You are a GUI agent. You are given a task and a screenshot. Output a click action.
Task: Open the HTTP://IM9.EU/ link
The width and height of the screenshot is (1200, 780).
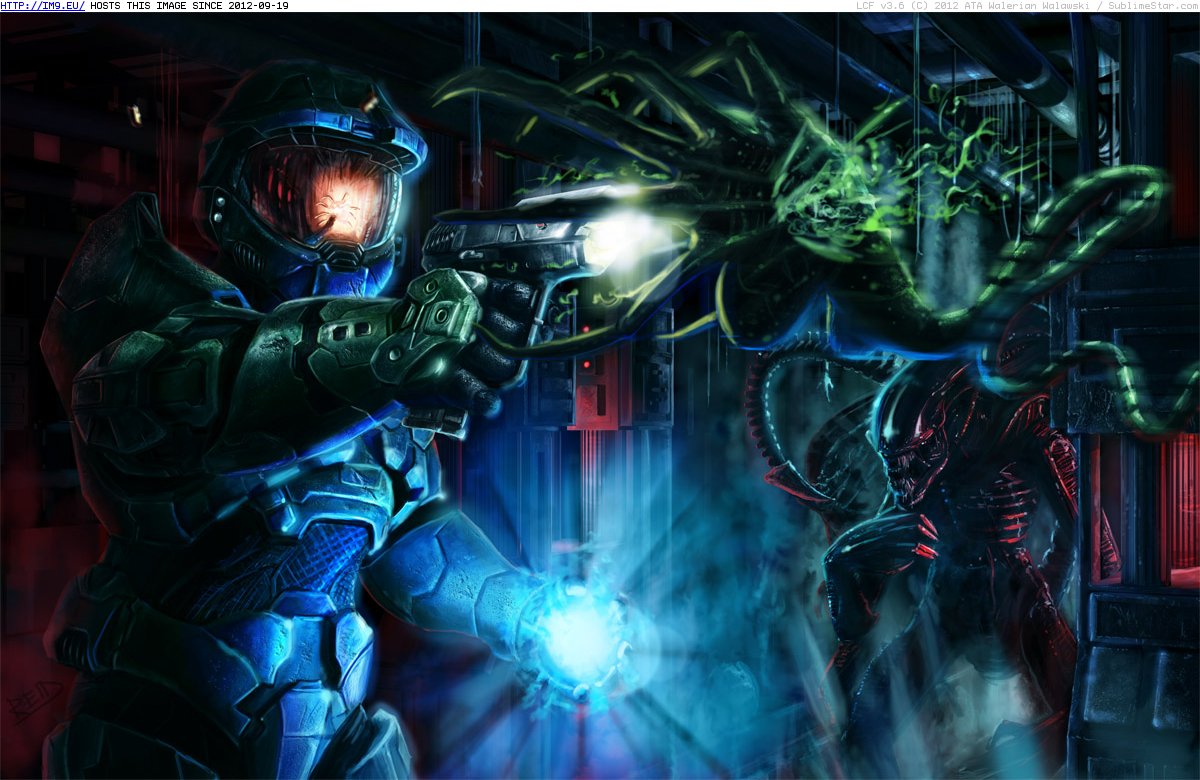pos(43,6)
